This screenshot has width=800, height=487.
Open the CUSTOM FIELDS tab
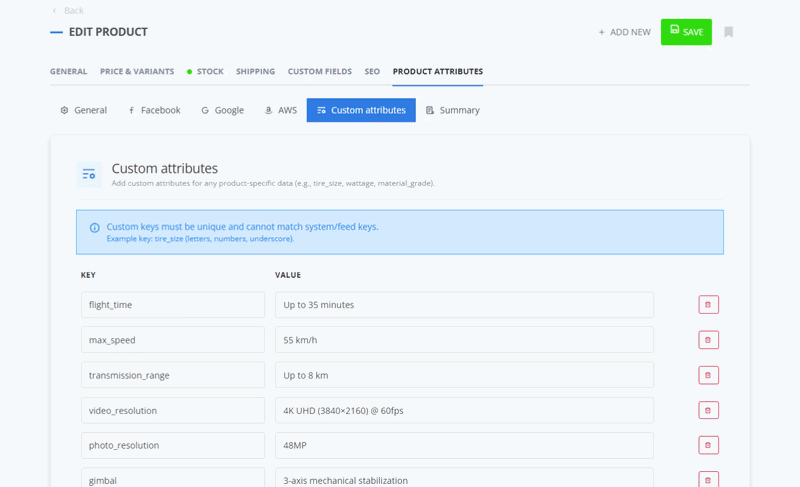(x=319, y=71)
